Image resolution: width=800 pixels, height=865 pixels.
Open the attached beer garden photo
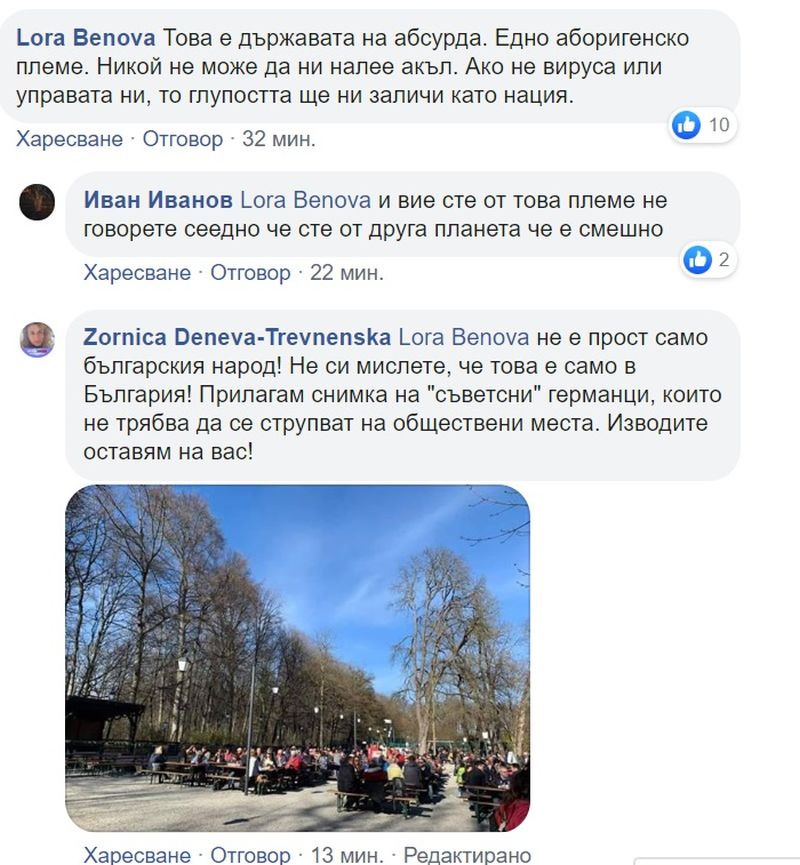coord(297,658)
